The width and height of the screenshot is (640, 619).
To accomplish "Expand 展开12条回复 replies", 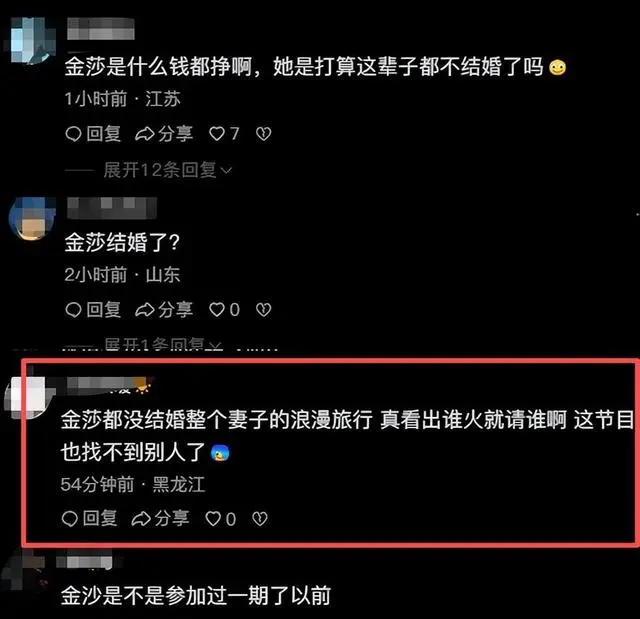I will [167, 170].
